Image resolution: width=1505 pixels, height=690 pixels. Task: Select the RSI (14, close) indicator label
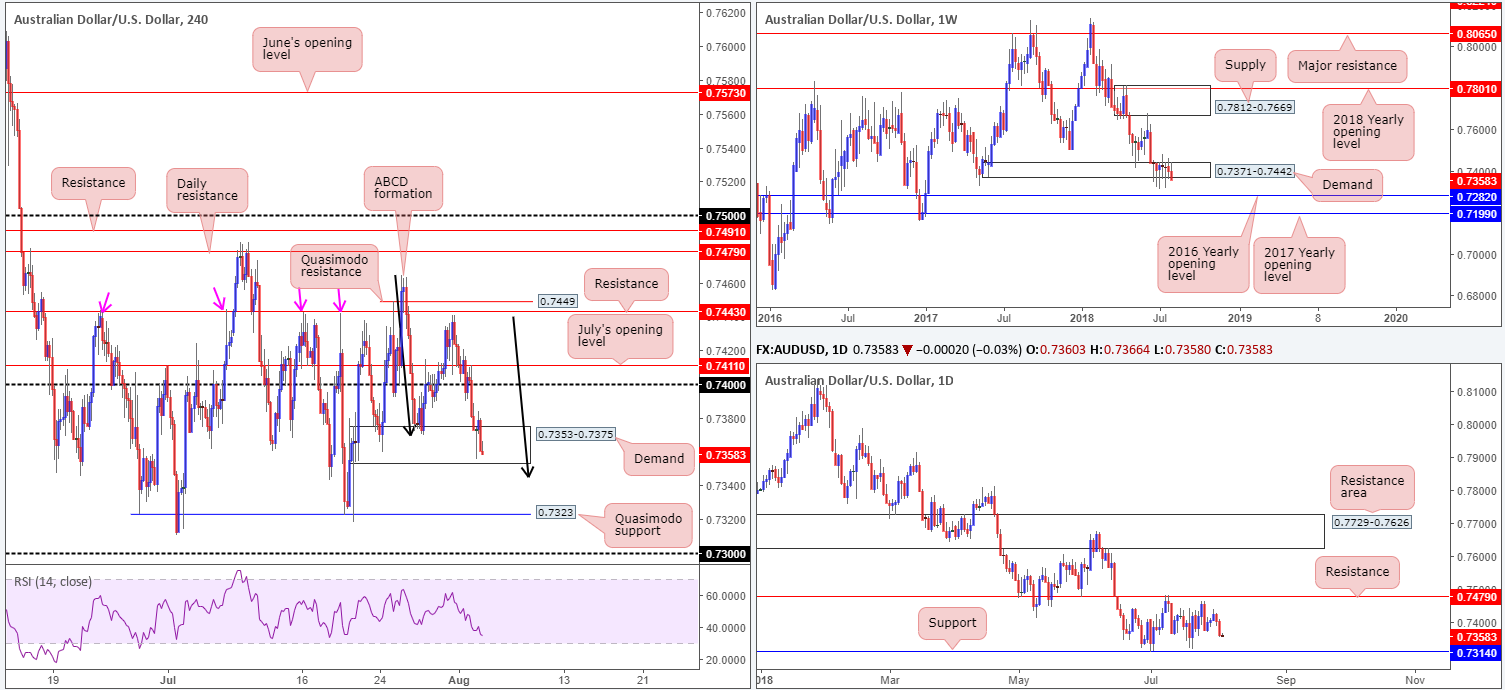[x=50, y=580]
